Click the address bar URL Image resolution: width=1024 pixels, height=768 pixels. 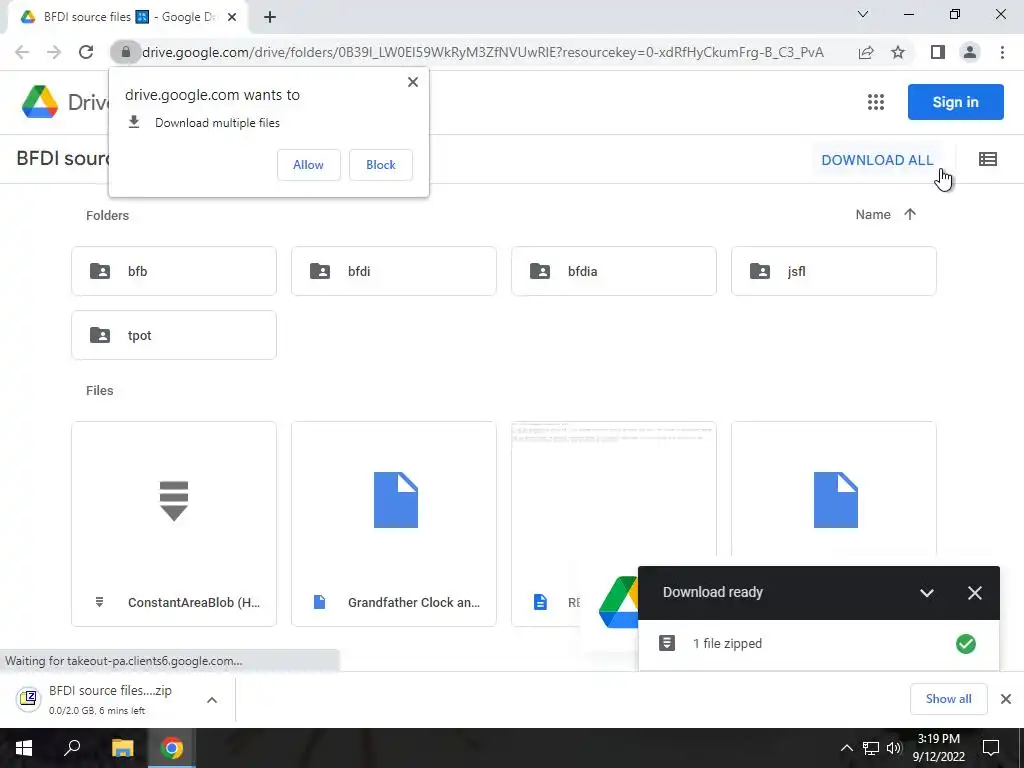click(x=483, y=52)
